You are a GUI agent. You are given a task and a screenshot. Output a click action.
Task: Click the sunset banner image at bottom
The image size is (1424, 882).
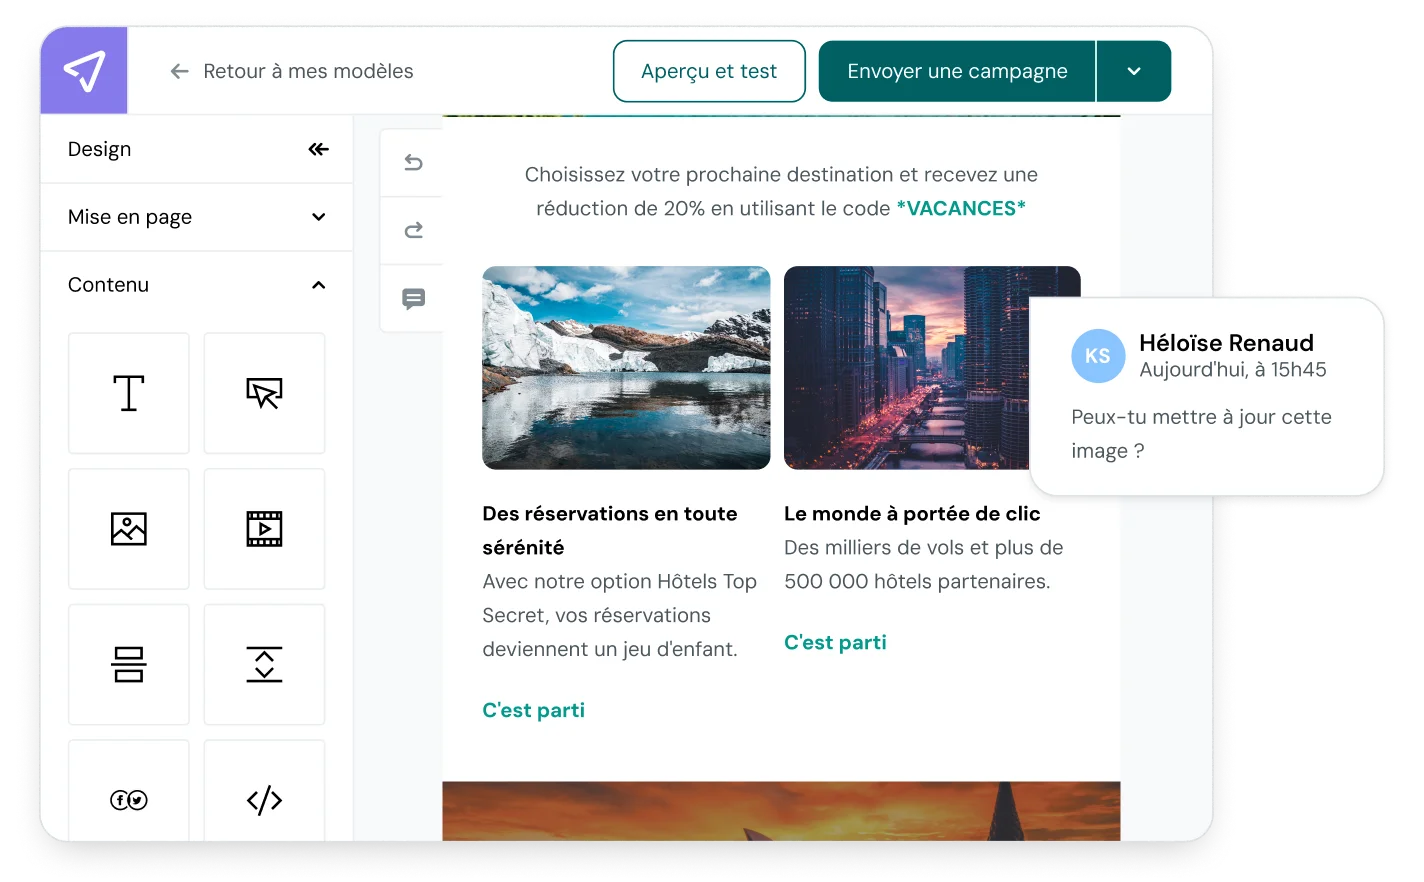tap(781, 811)
